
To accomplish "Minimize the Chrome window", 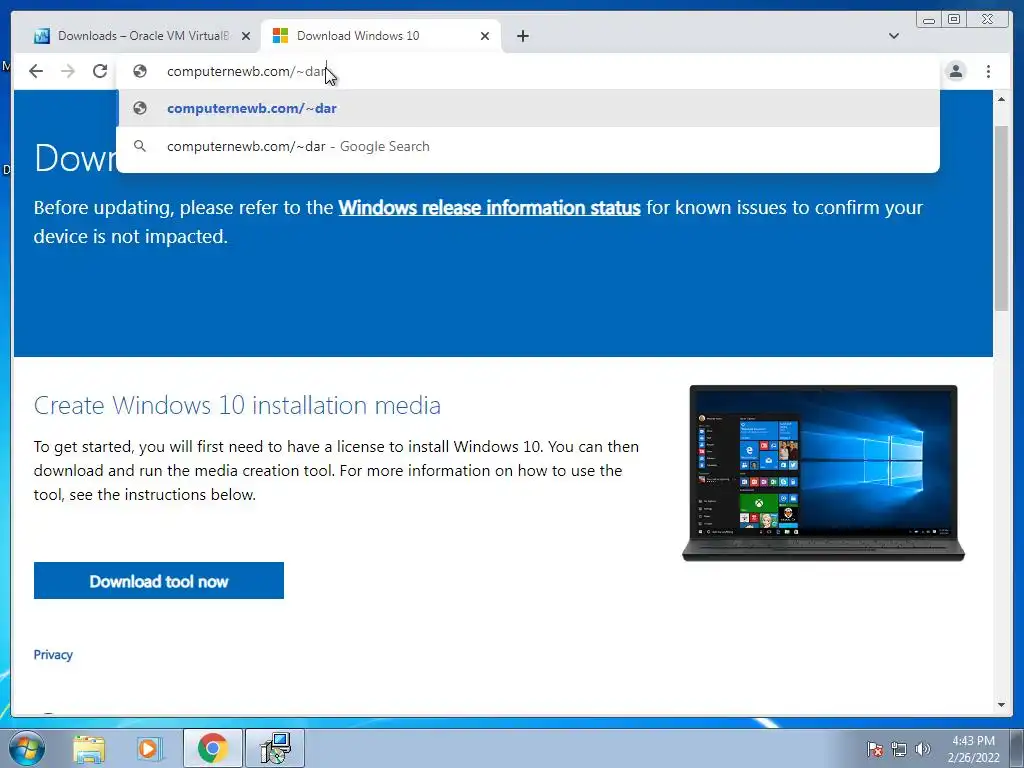I will [x=929, y=20].
